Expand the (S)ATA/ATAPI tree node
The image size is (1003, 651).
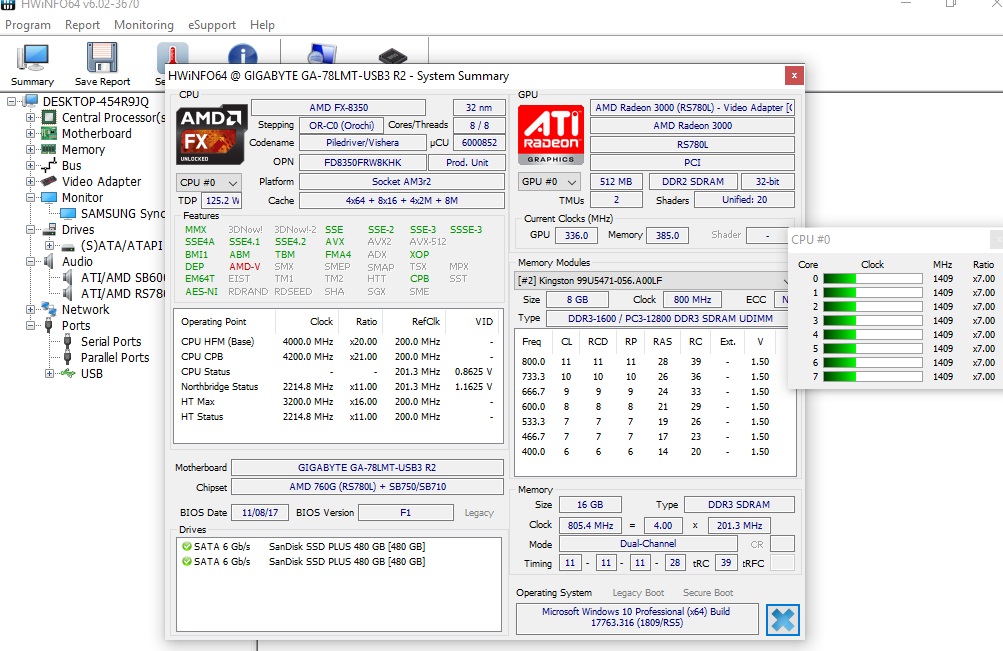click(50, 246)
